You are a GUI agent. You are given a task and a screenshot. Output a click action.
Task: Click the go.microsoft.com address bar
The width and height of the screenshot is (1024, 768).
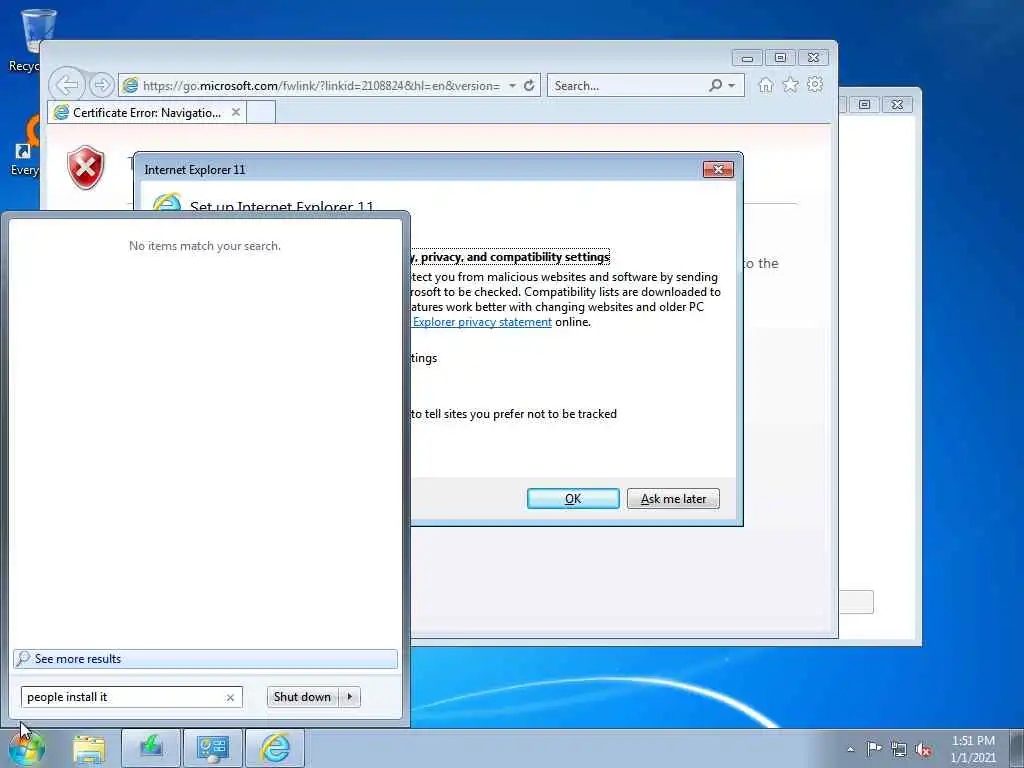321,86
